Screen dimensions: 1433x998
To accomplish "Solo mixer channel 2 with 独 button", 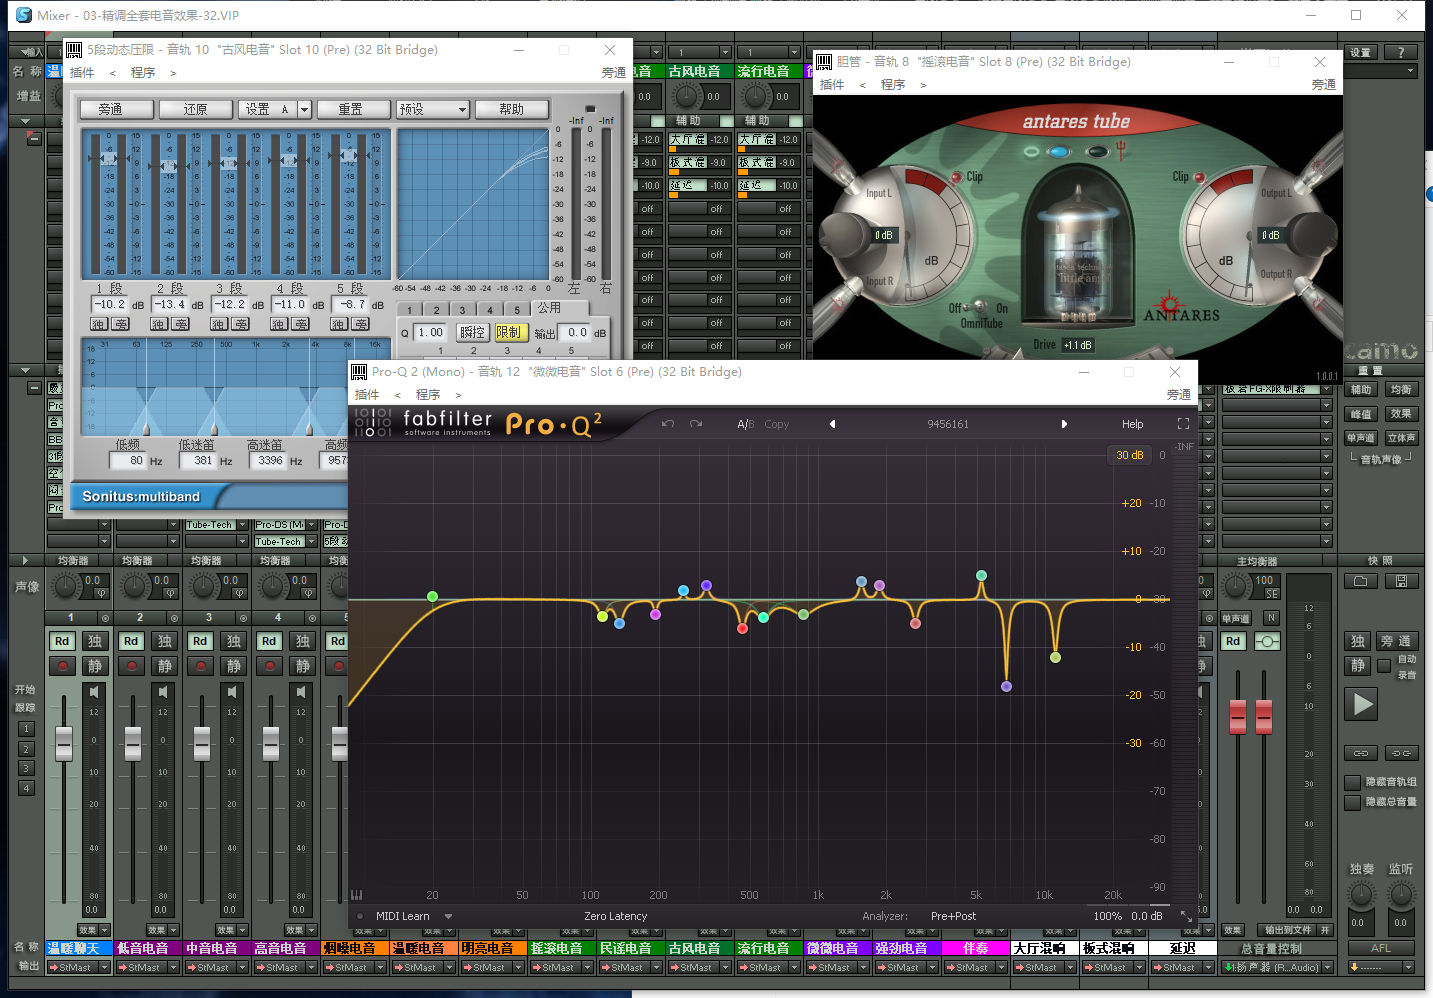I will point(164,641).
